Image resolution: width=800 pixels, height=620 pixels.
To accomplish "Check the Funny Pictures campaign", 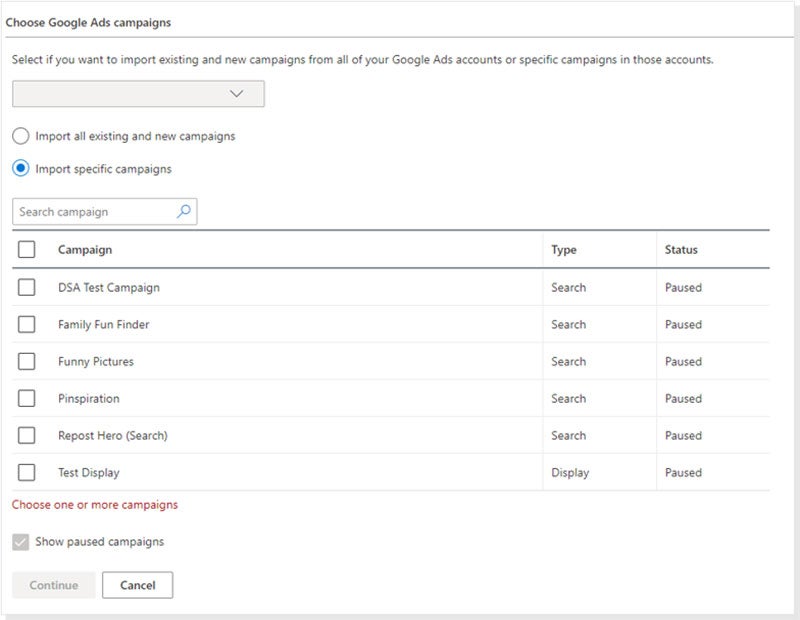I will tap(27, 361).
